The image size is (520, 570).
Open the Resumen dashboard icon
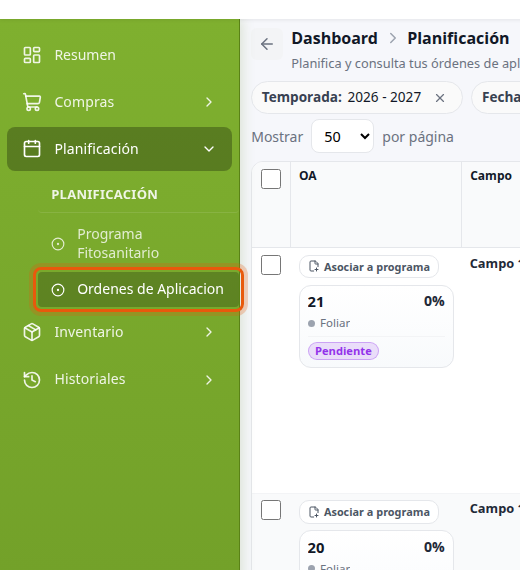click(32, 55)
